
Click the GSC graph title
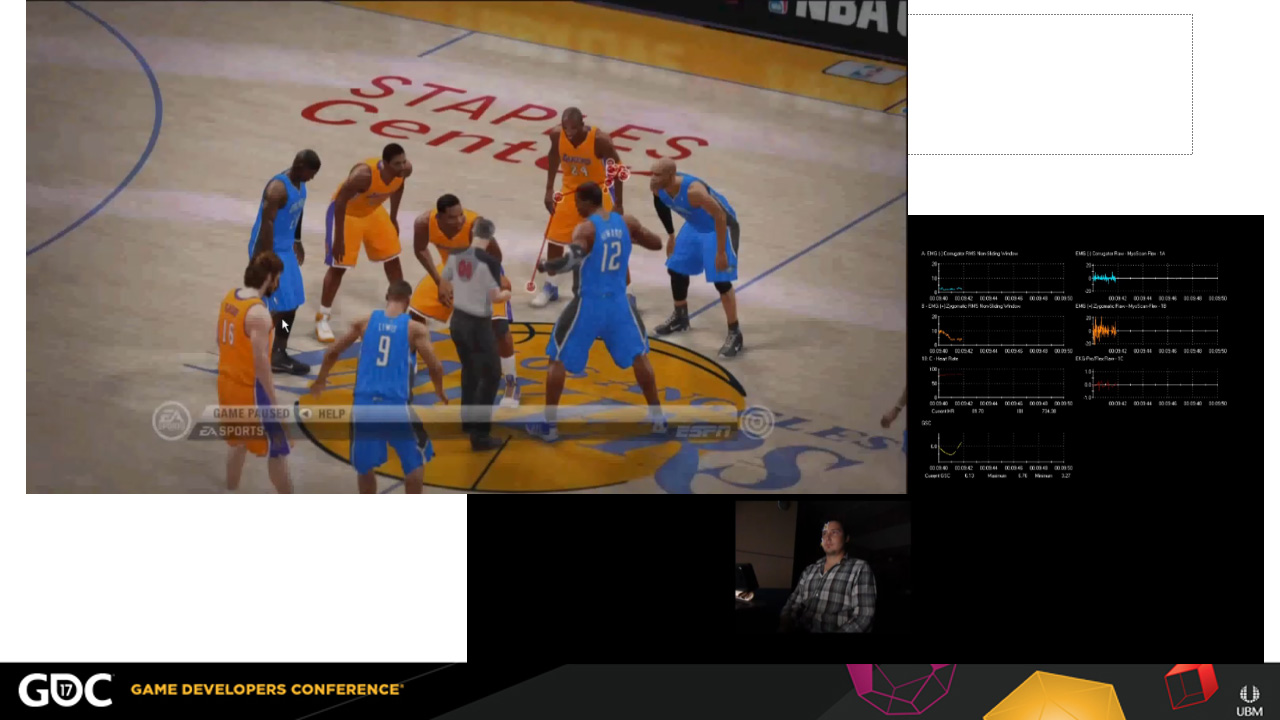point(926,423)
